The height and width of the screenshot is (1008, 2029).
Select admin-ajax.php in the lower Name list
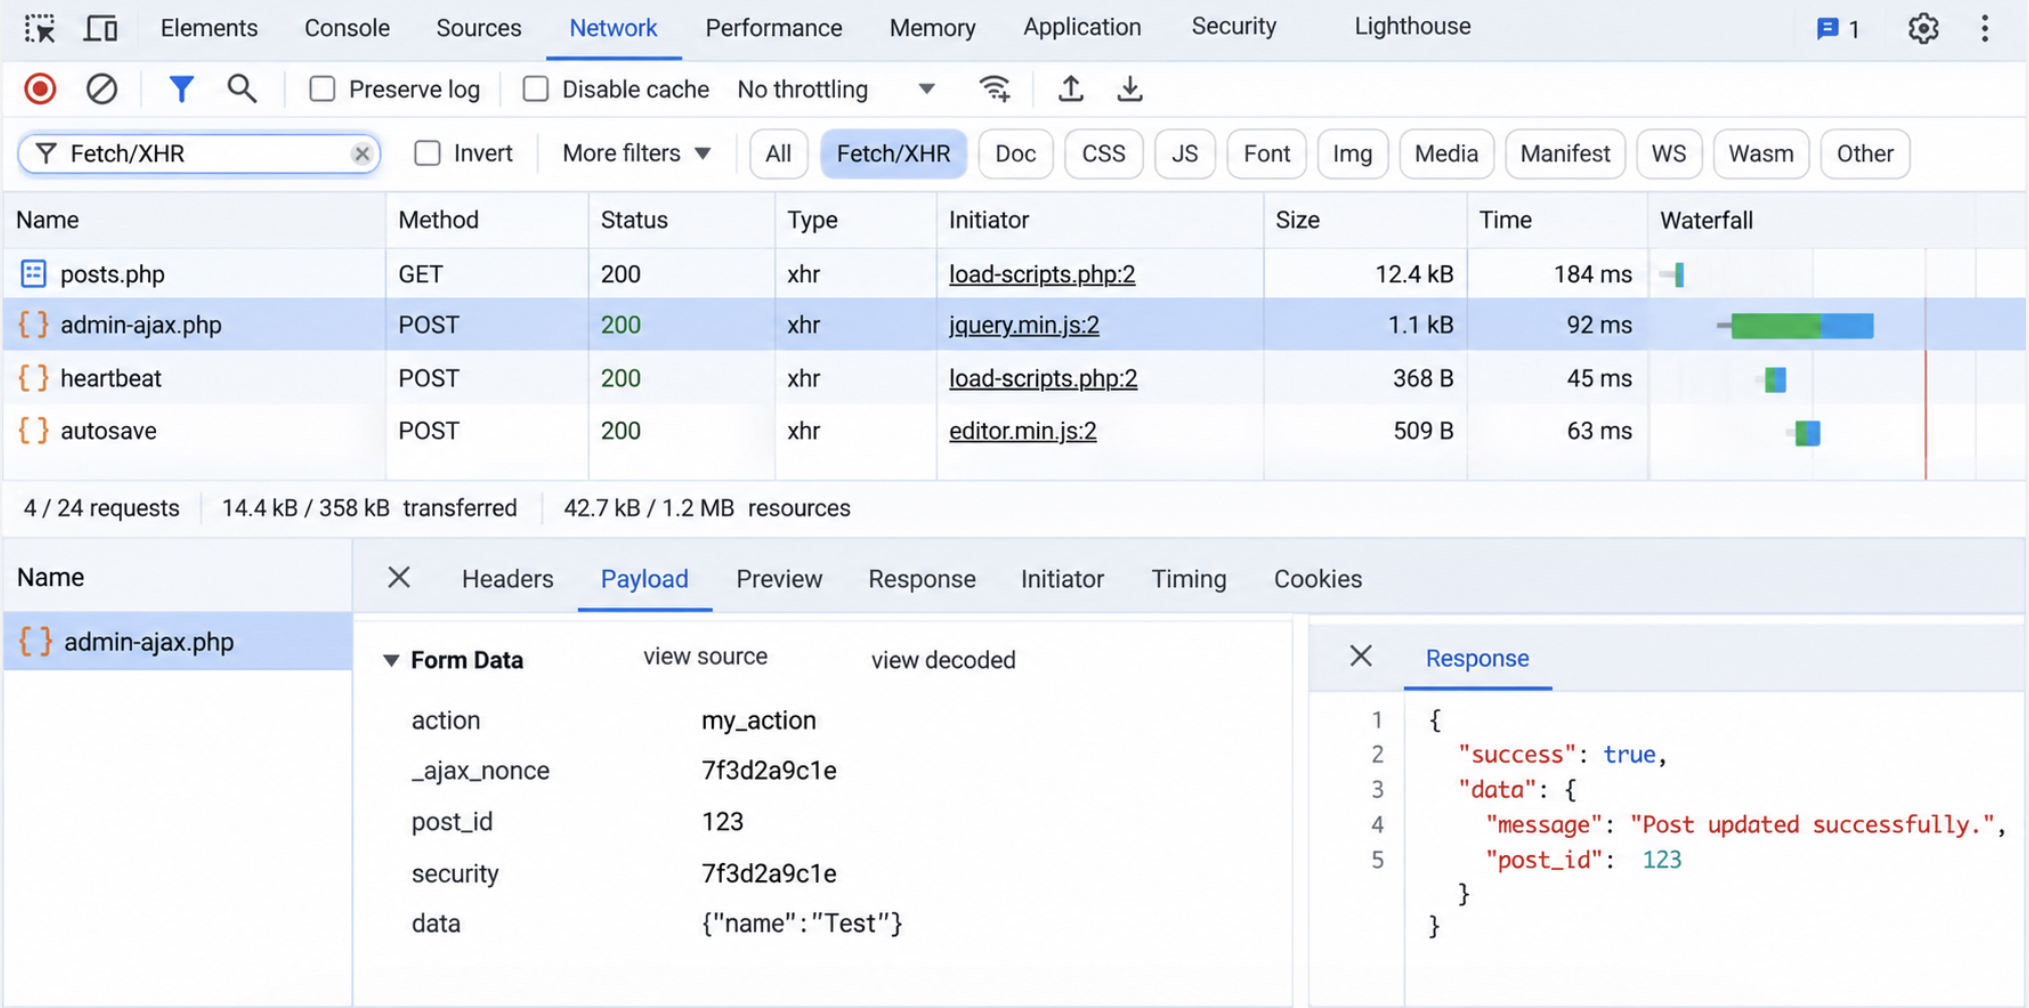177,642
